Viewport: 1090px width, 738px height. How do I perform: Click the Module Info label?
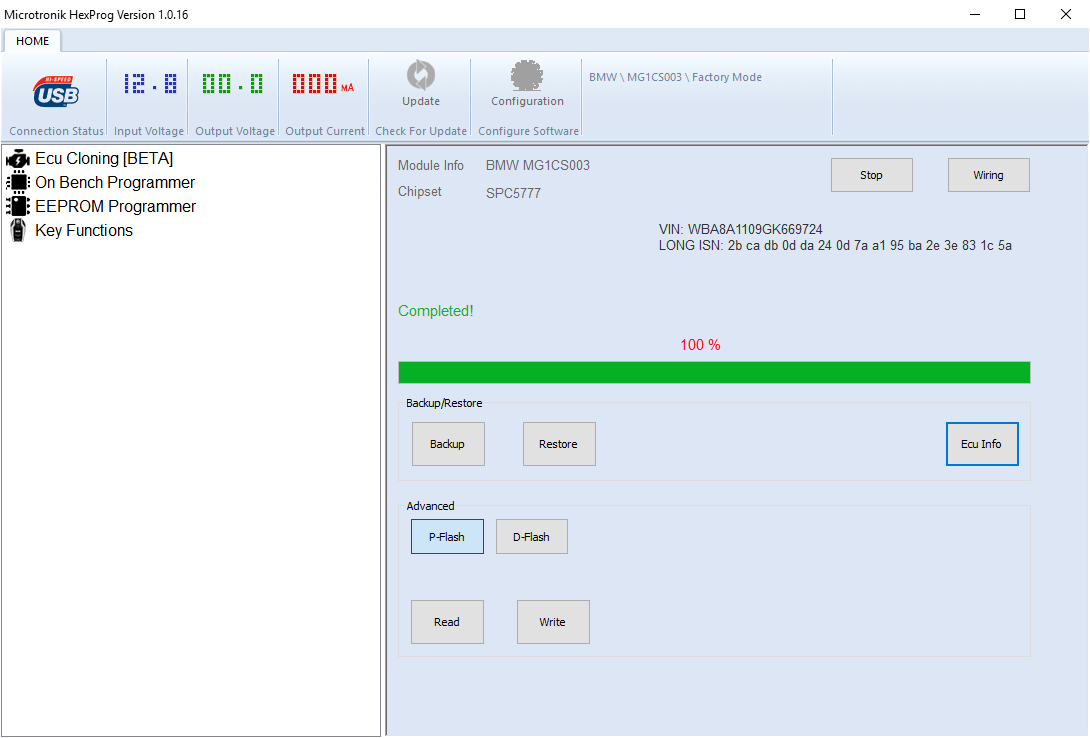pyautogui.click(x=430, y=165)
